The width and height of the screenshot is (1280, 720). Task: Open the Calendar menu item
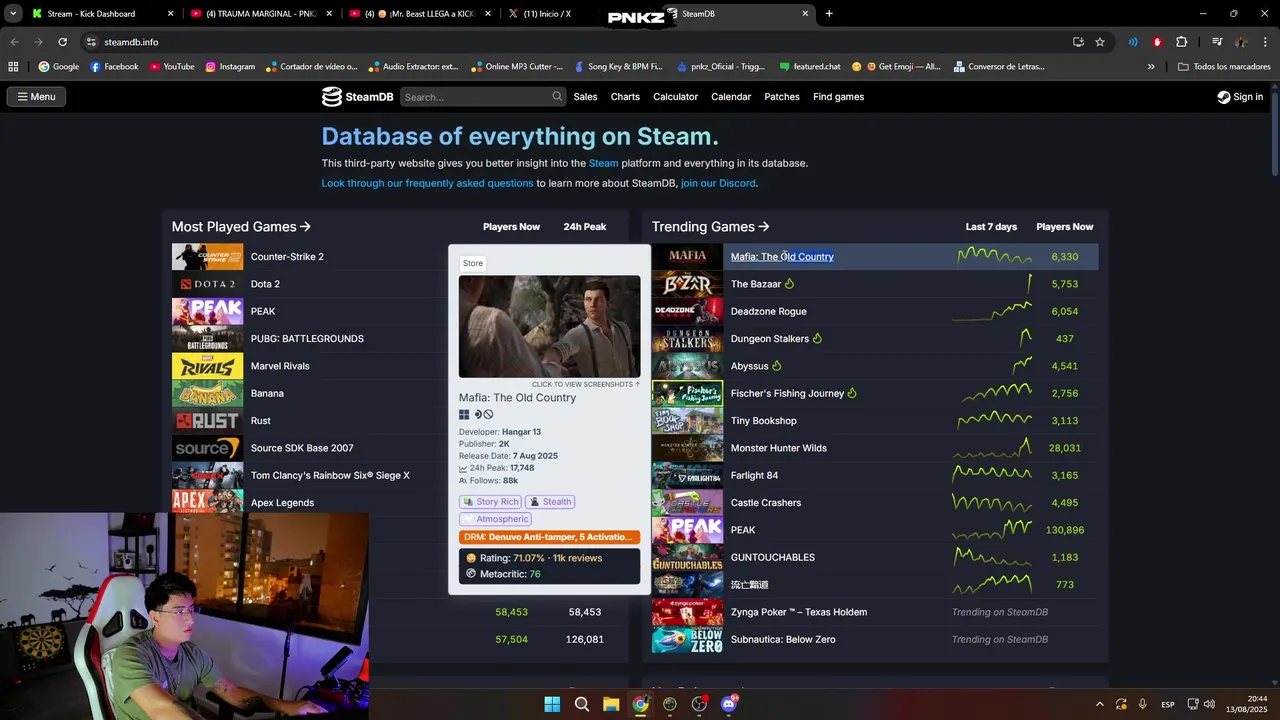pyautogui.click(x=731, y=97)
